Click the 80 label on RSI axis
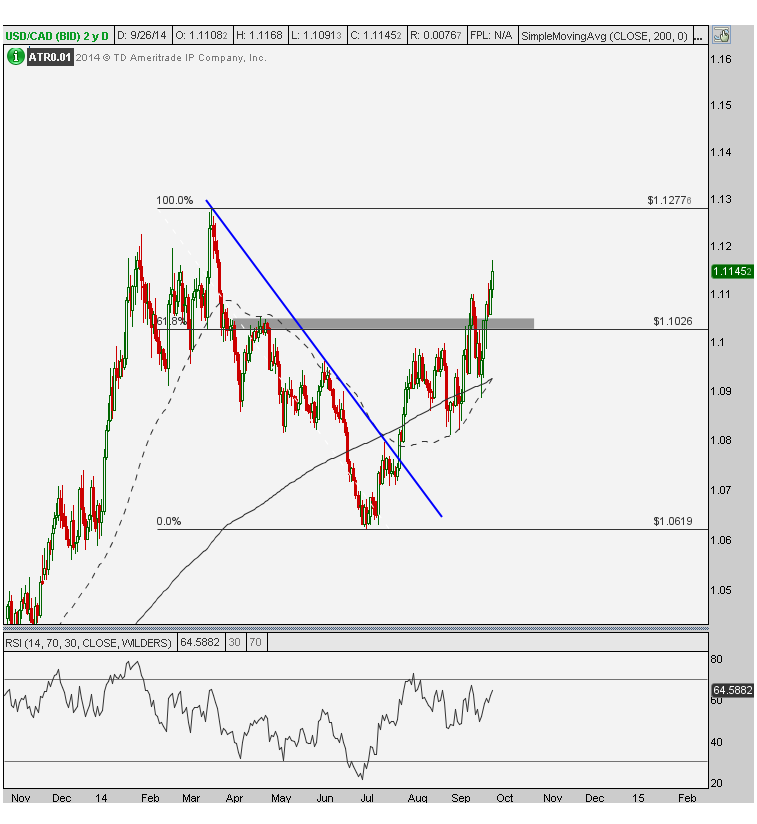The width and height of the screenshot is (757, 824). click(x=717, y=660)
